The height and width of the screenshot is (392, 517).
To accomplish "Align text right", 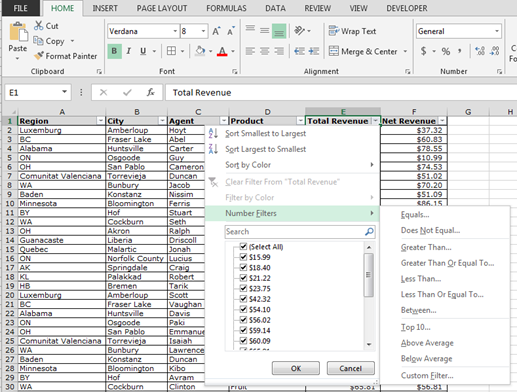I will coord(279,51).
